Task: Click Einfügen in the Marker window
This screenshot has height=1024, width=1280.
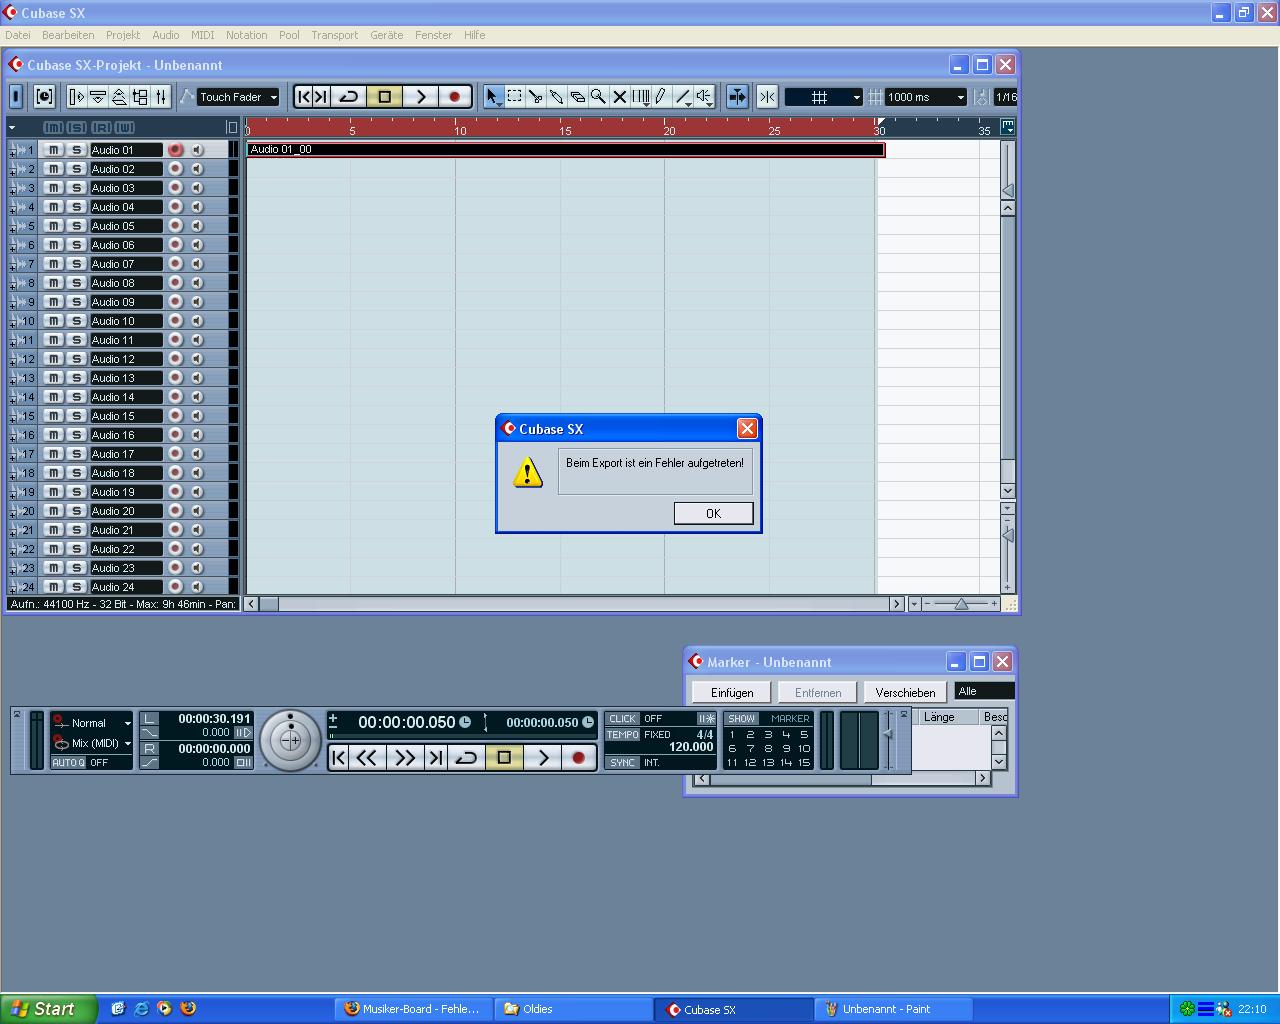Action: 732,692
